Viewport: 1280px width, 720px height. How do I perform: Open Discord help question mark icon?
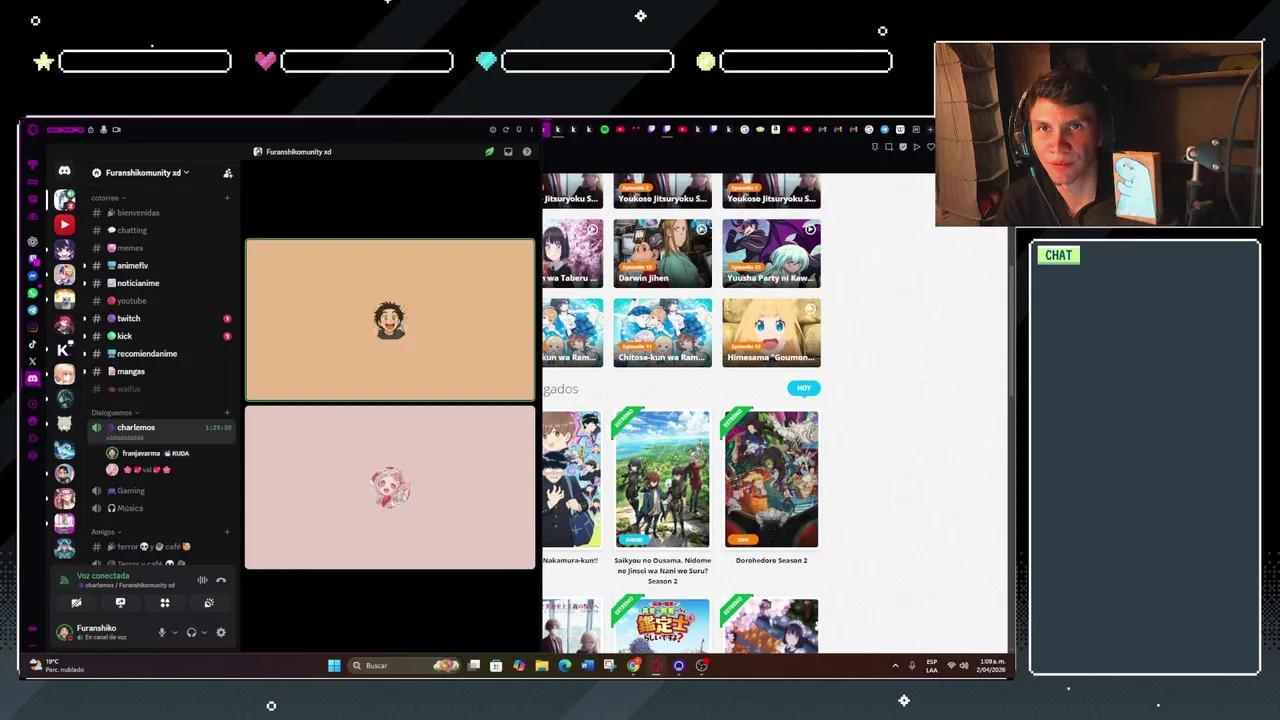coord(527,152)
